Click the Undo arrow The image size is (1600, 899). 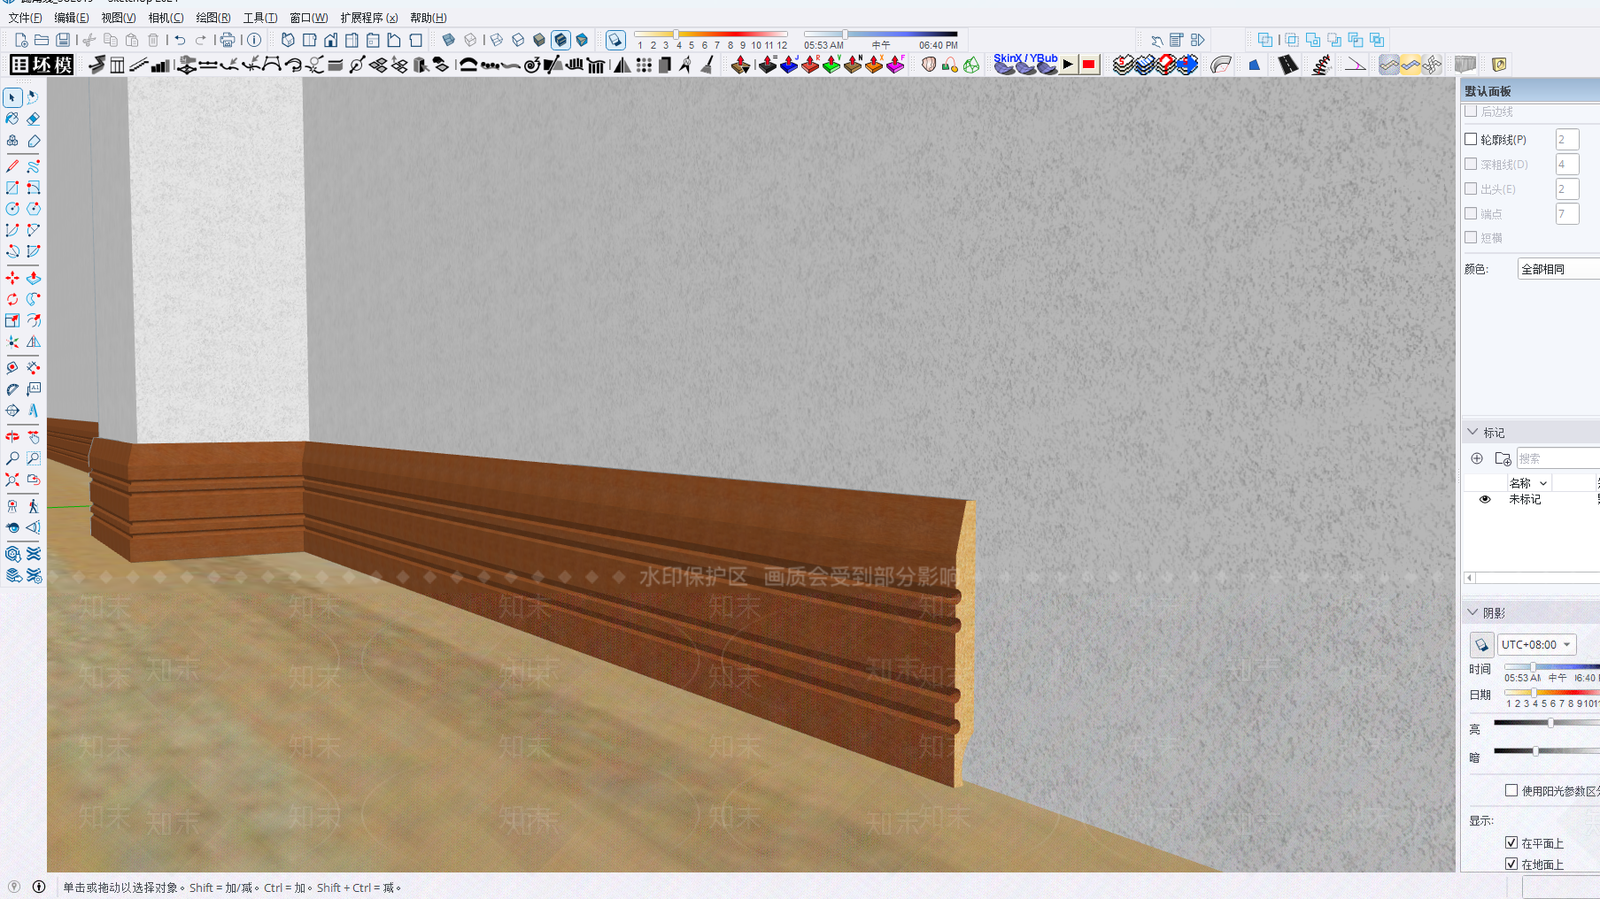coord(180,40)
